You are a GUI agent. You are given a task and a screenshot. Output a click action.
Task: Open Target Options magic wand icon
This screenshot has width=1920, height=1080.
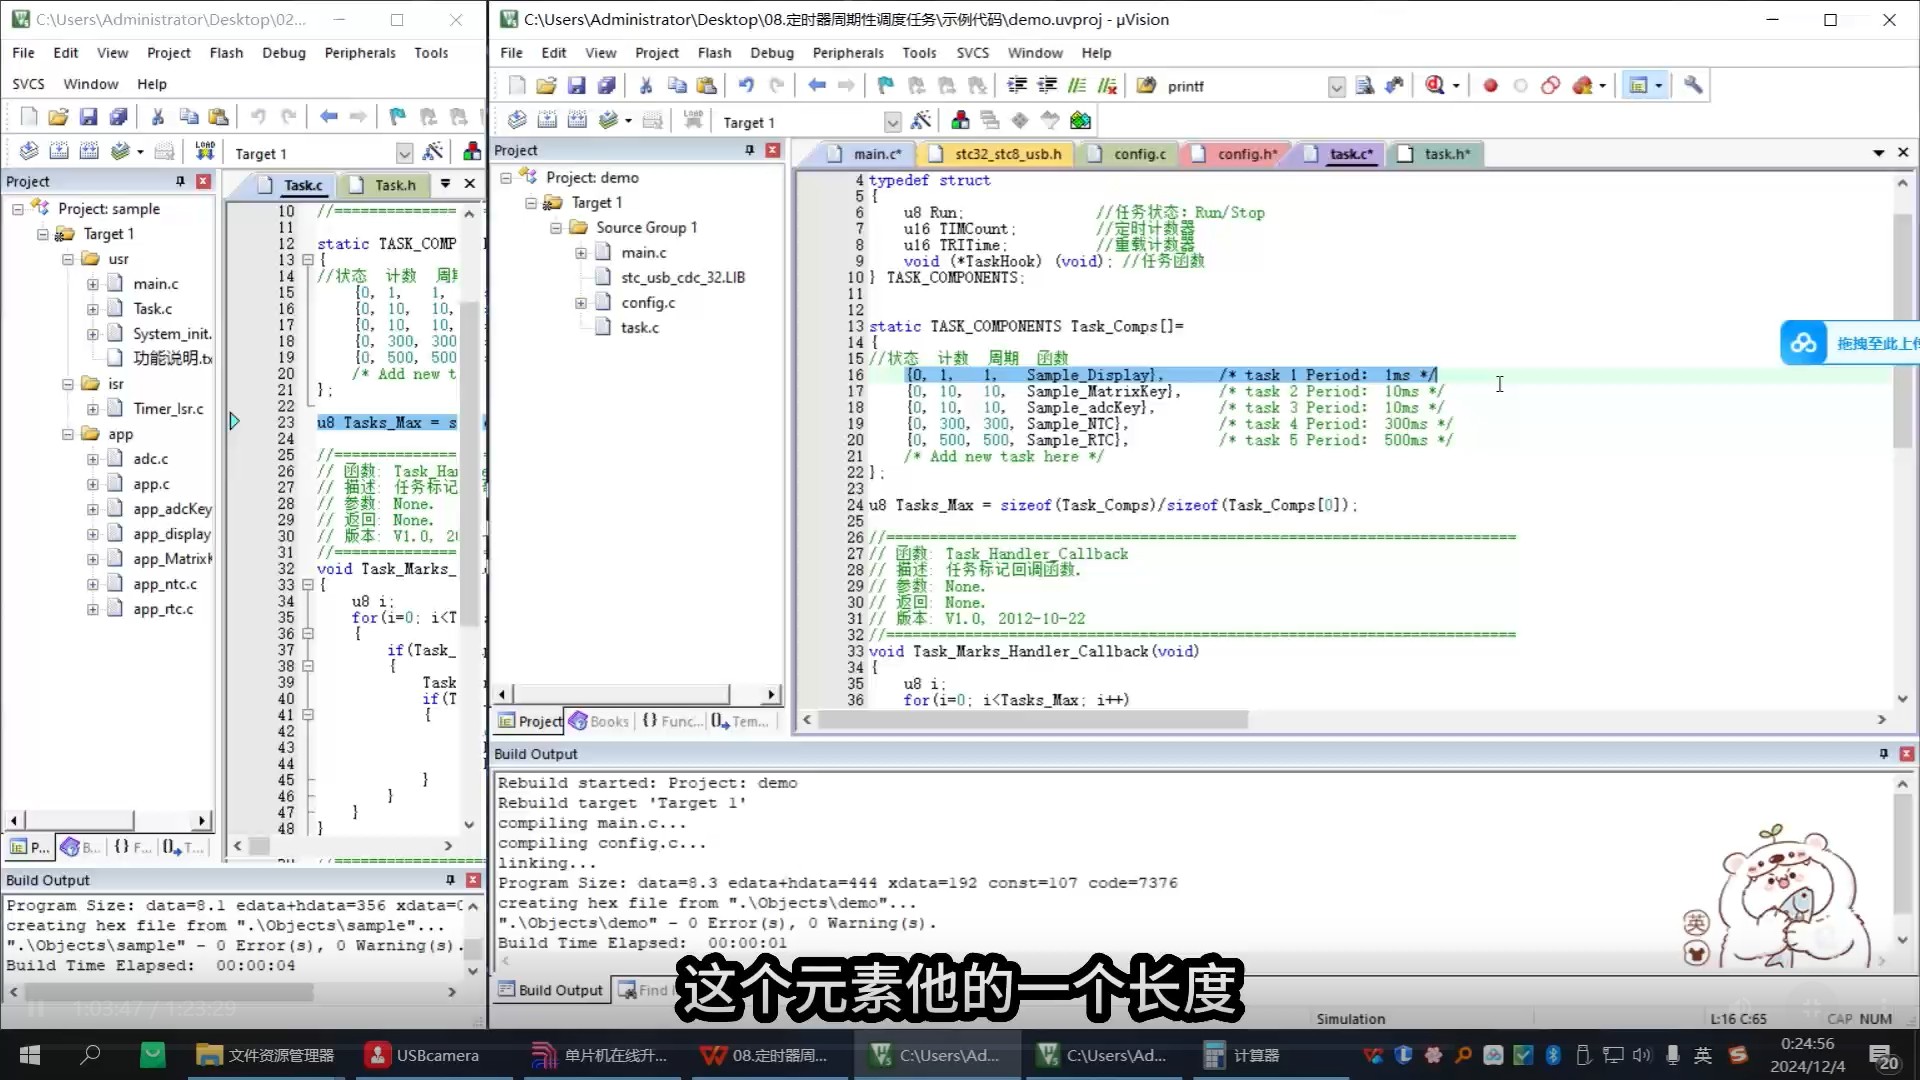[921, 121]
